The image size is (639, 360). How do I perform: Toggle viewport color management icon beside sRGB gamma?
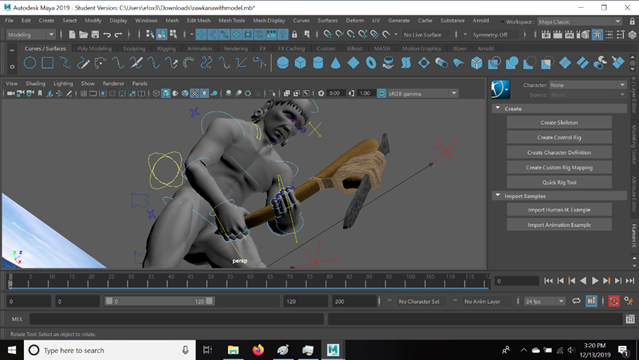click(381, 93)
